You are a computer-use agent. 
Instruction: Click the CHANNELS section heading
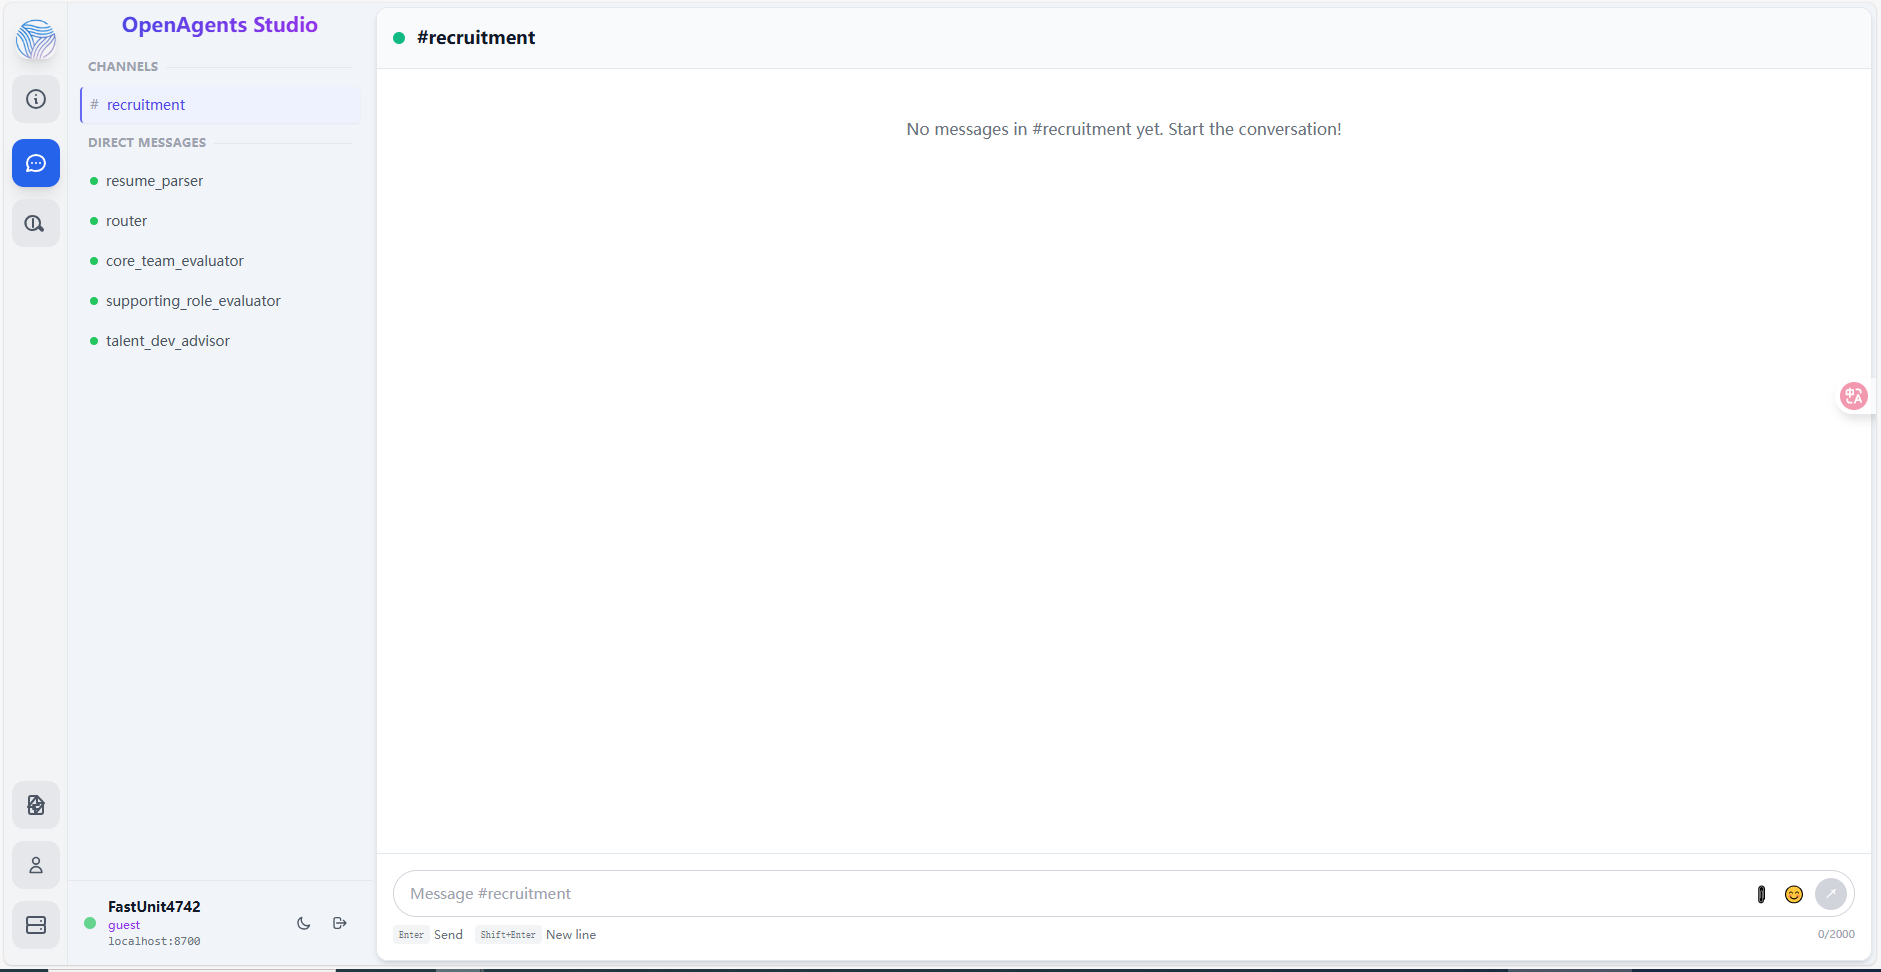click(x=123, y=67)
